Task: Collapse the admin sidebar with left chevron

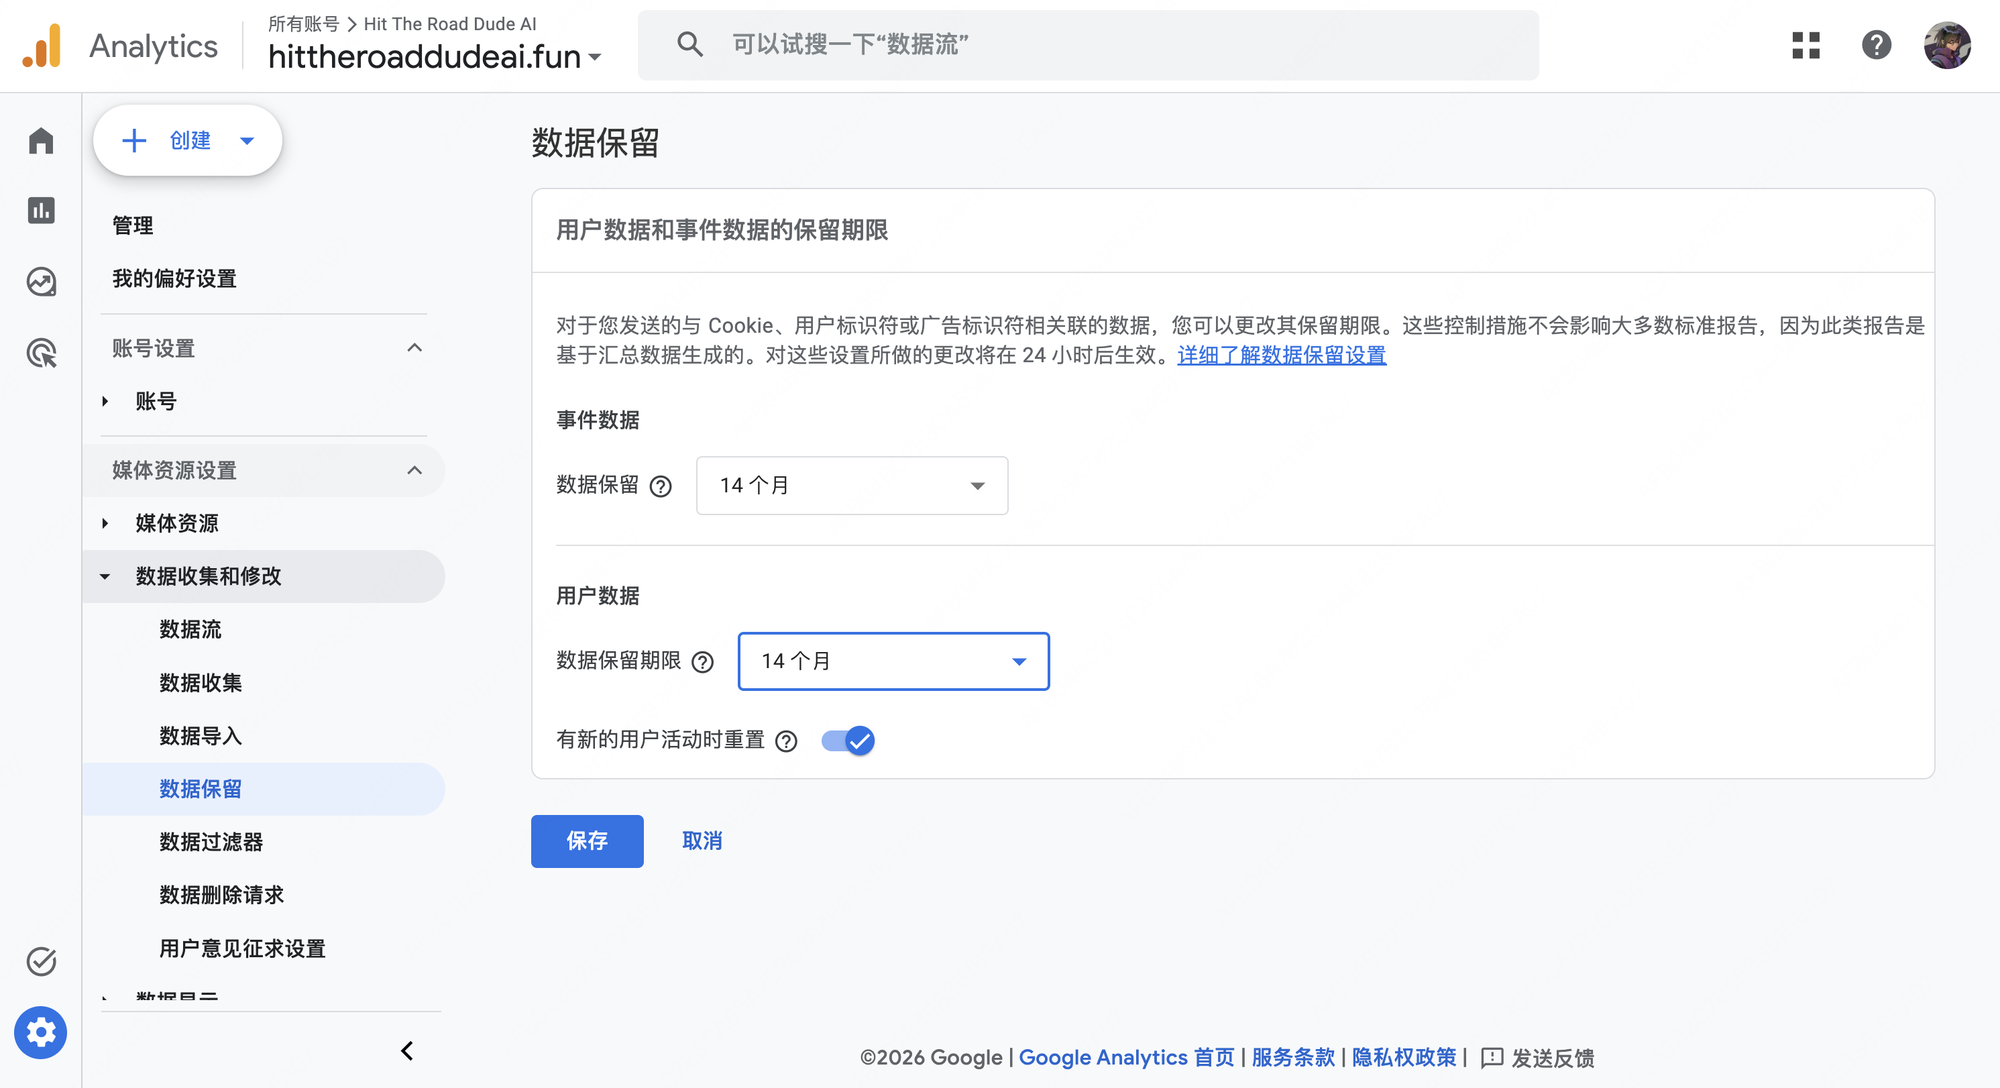Action: point(407,1051)
